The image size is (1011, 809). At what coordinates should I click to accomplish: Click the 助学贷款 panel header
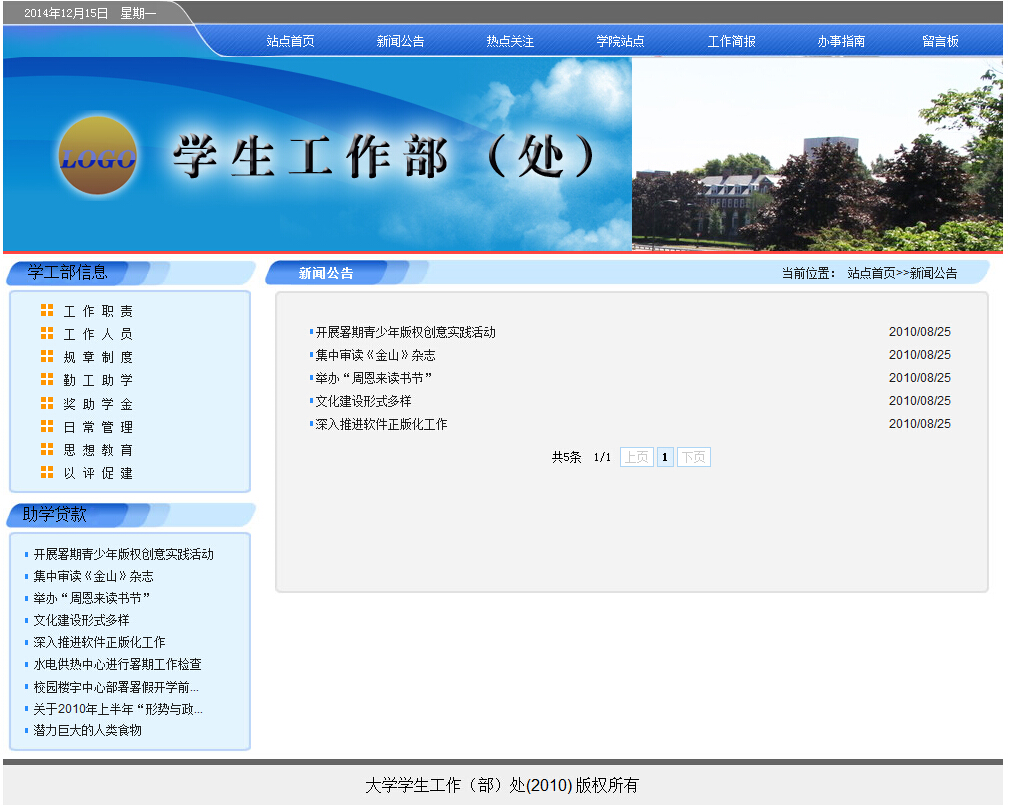tap(54, 514)
